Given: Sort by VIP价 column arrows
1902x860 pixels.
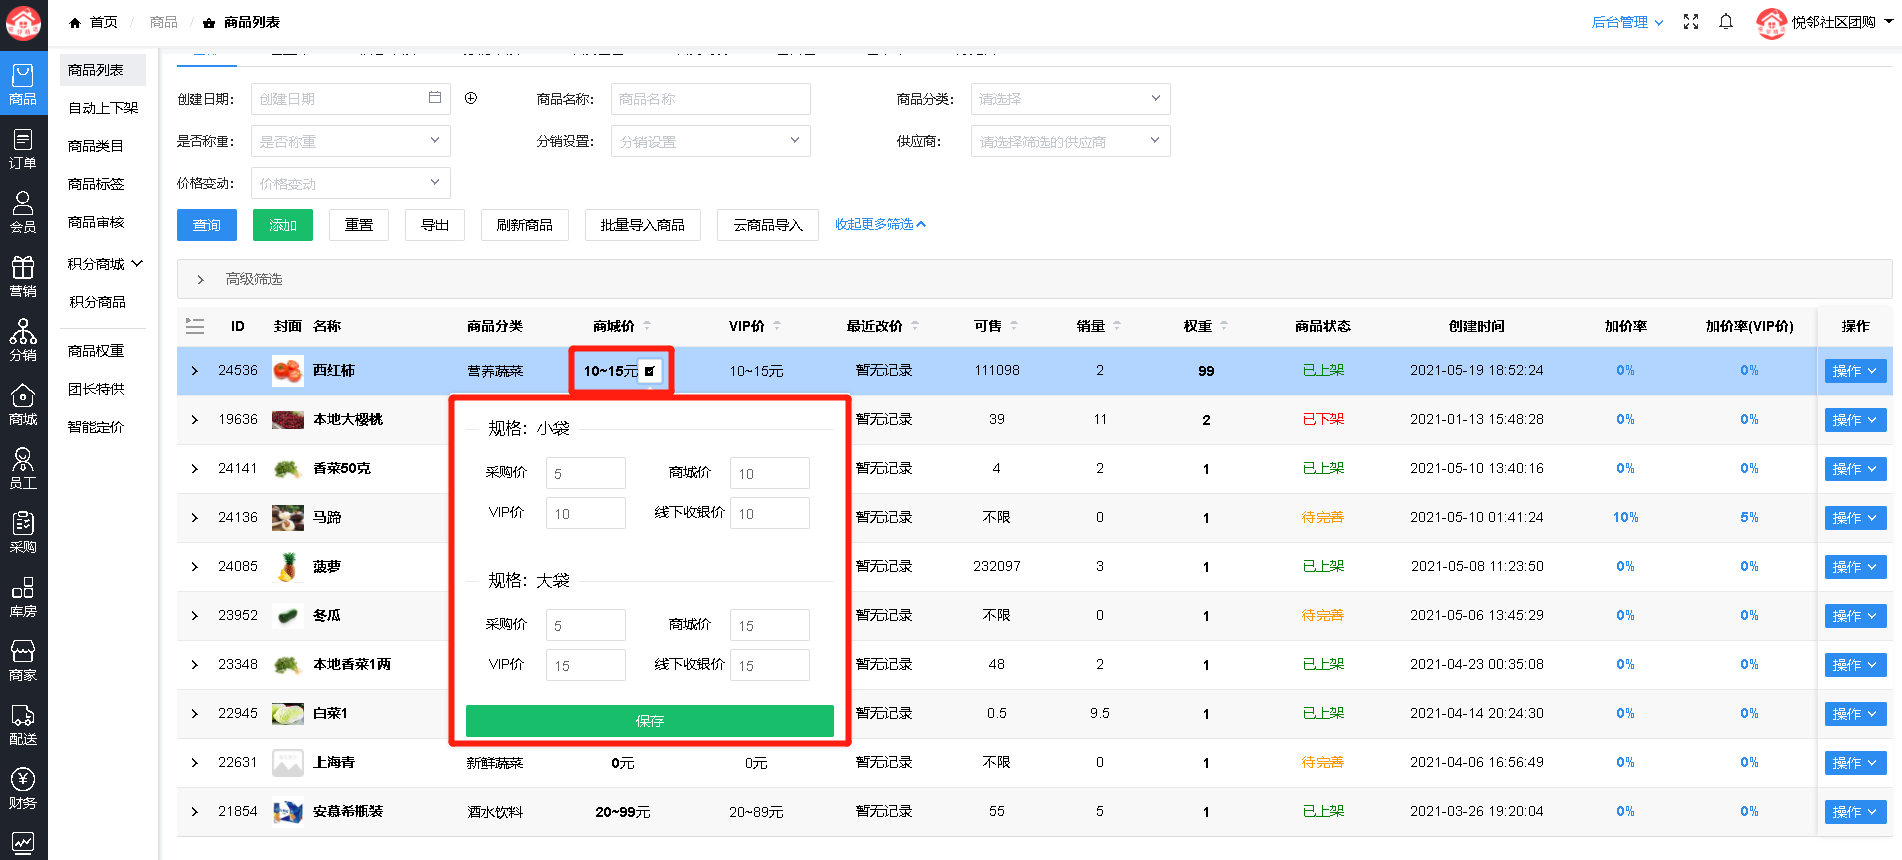Looking at the screenshot, I should coord(777,326).
